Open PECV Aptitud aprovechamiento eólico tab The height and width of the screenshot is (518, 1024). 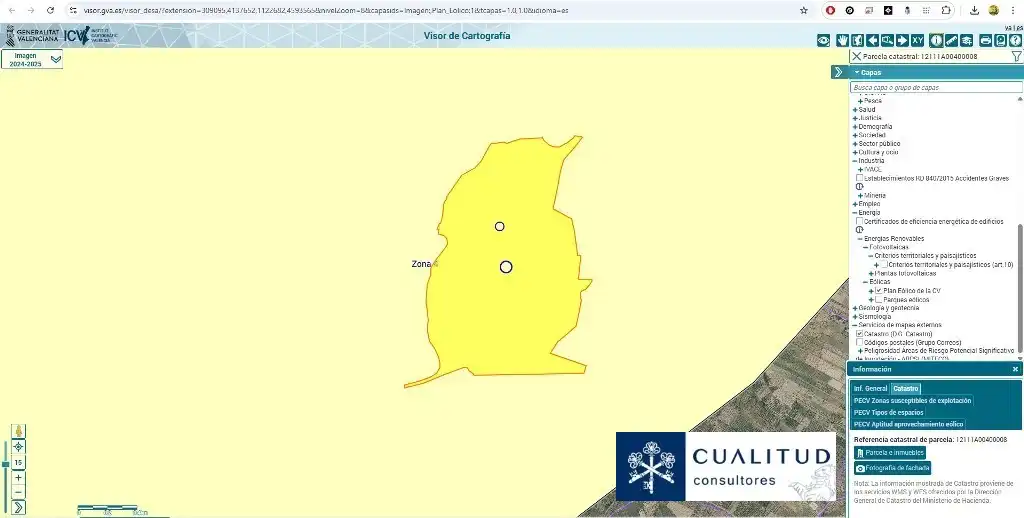908,424
